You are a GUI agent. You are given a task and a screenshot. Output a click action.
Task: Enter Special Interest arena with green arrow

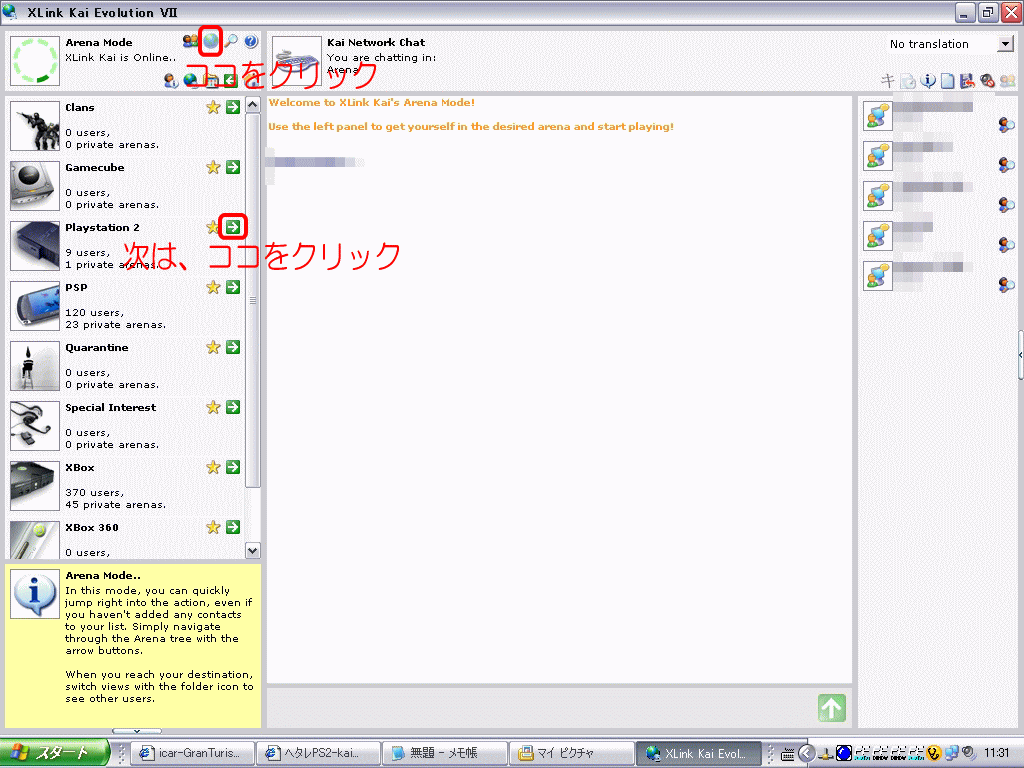pyautogui.click(x=233, y=408)
